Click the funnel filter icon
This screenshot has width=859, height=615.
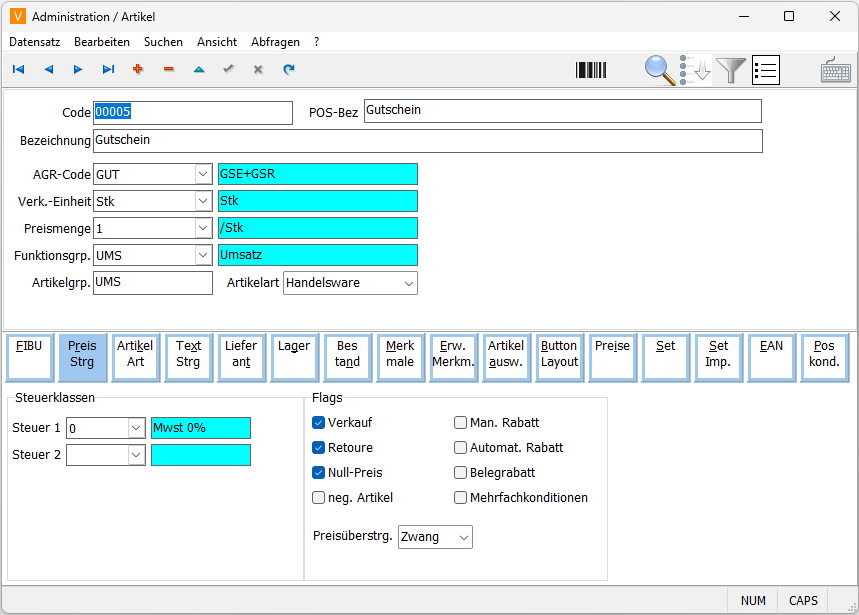(x=732, y=70)
